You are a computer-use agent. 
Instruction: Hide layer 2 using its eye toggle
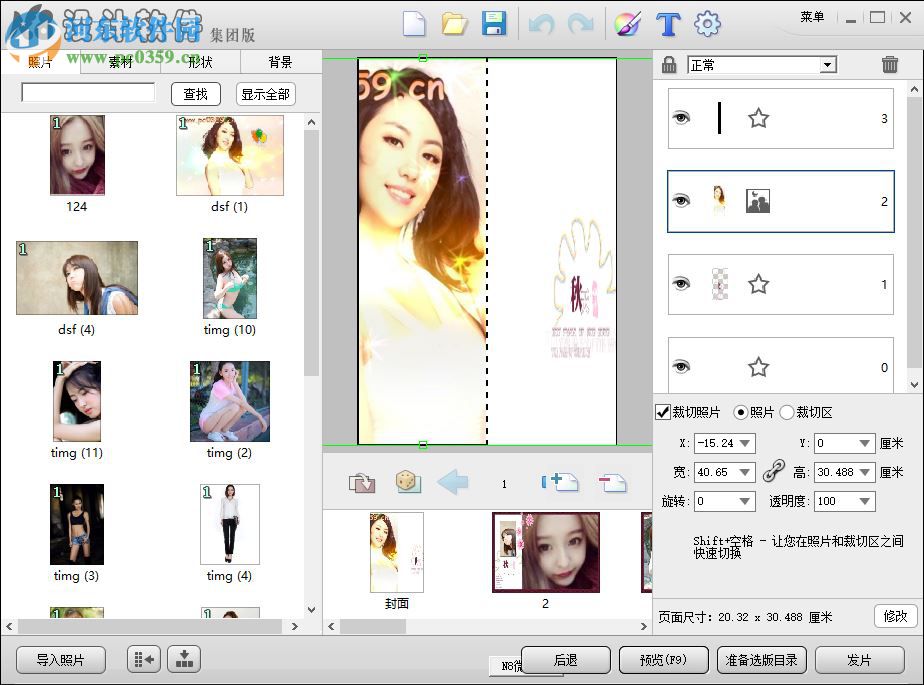pos(680,201)
